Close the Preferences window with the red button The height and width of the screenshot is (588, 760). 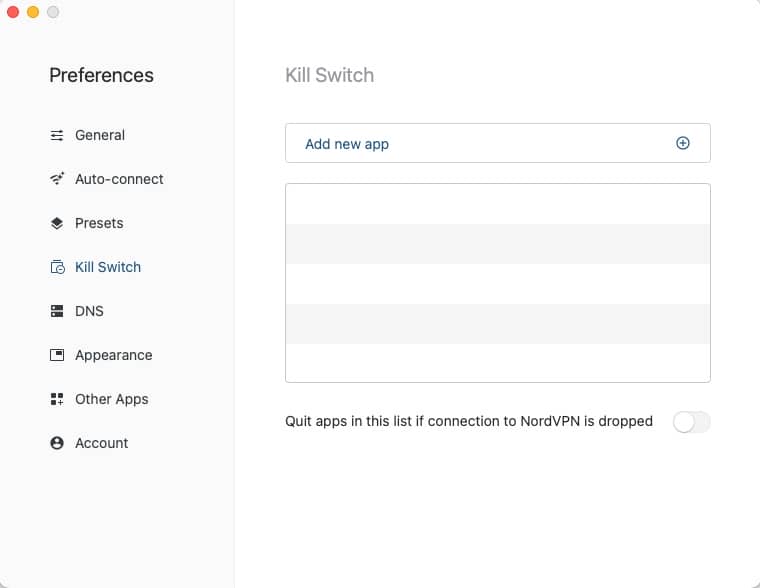point(13,12)
